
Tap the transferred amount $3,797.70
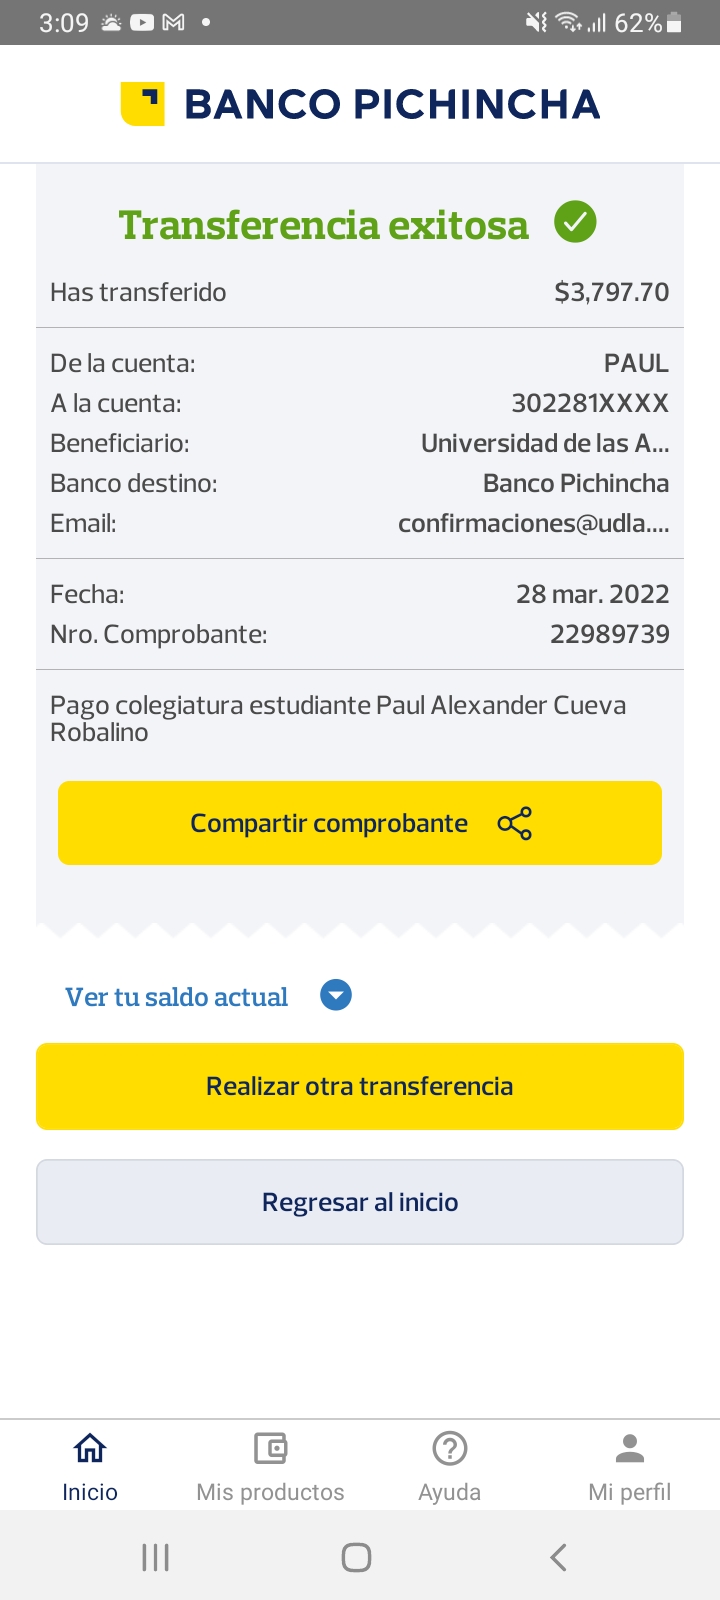click(611, 292)
